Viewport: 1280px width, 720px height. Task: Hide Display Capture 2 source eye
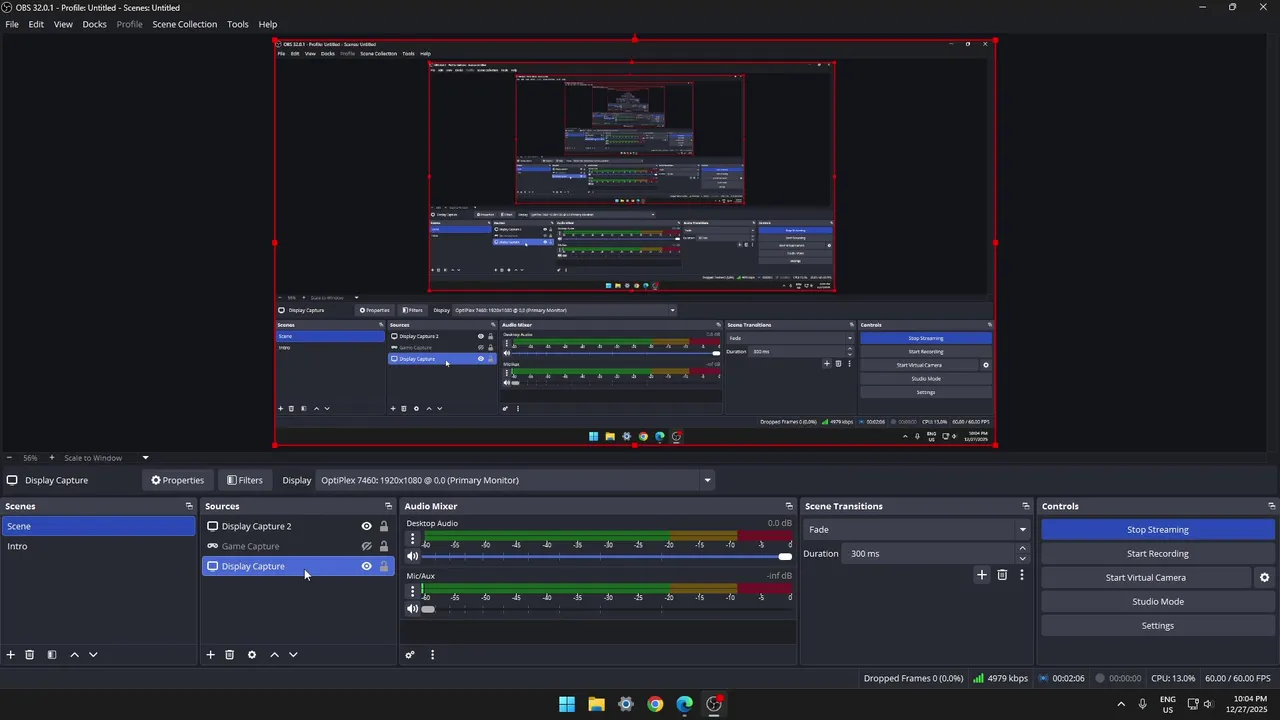366,526
